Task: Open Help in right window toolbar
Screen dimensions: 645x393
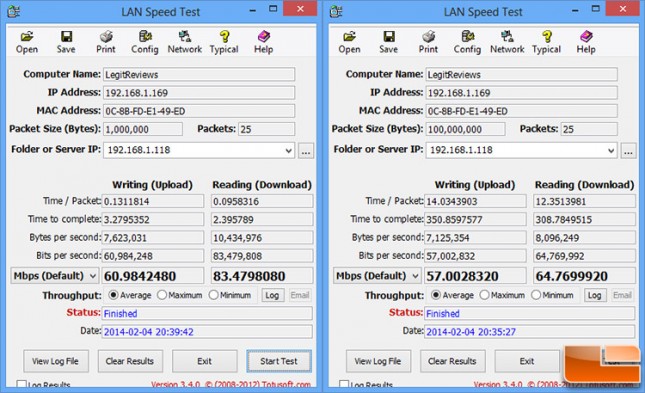Action: (x=586, y=42)
